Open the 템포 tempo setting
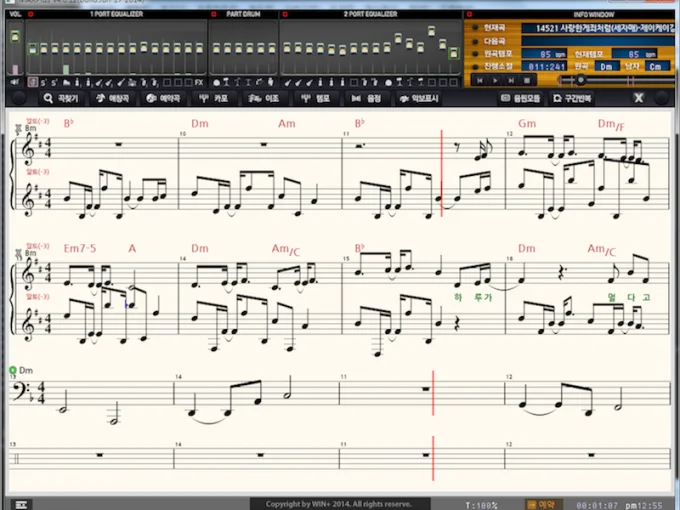Viewport: 680px width, 510px height. [316, 98]
